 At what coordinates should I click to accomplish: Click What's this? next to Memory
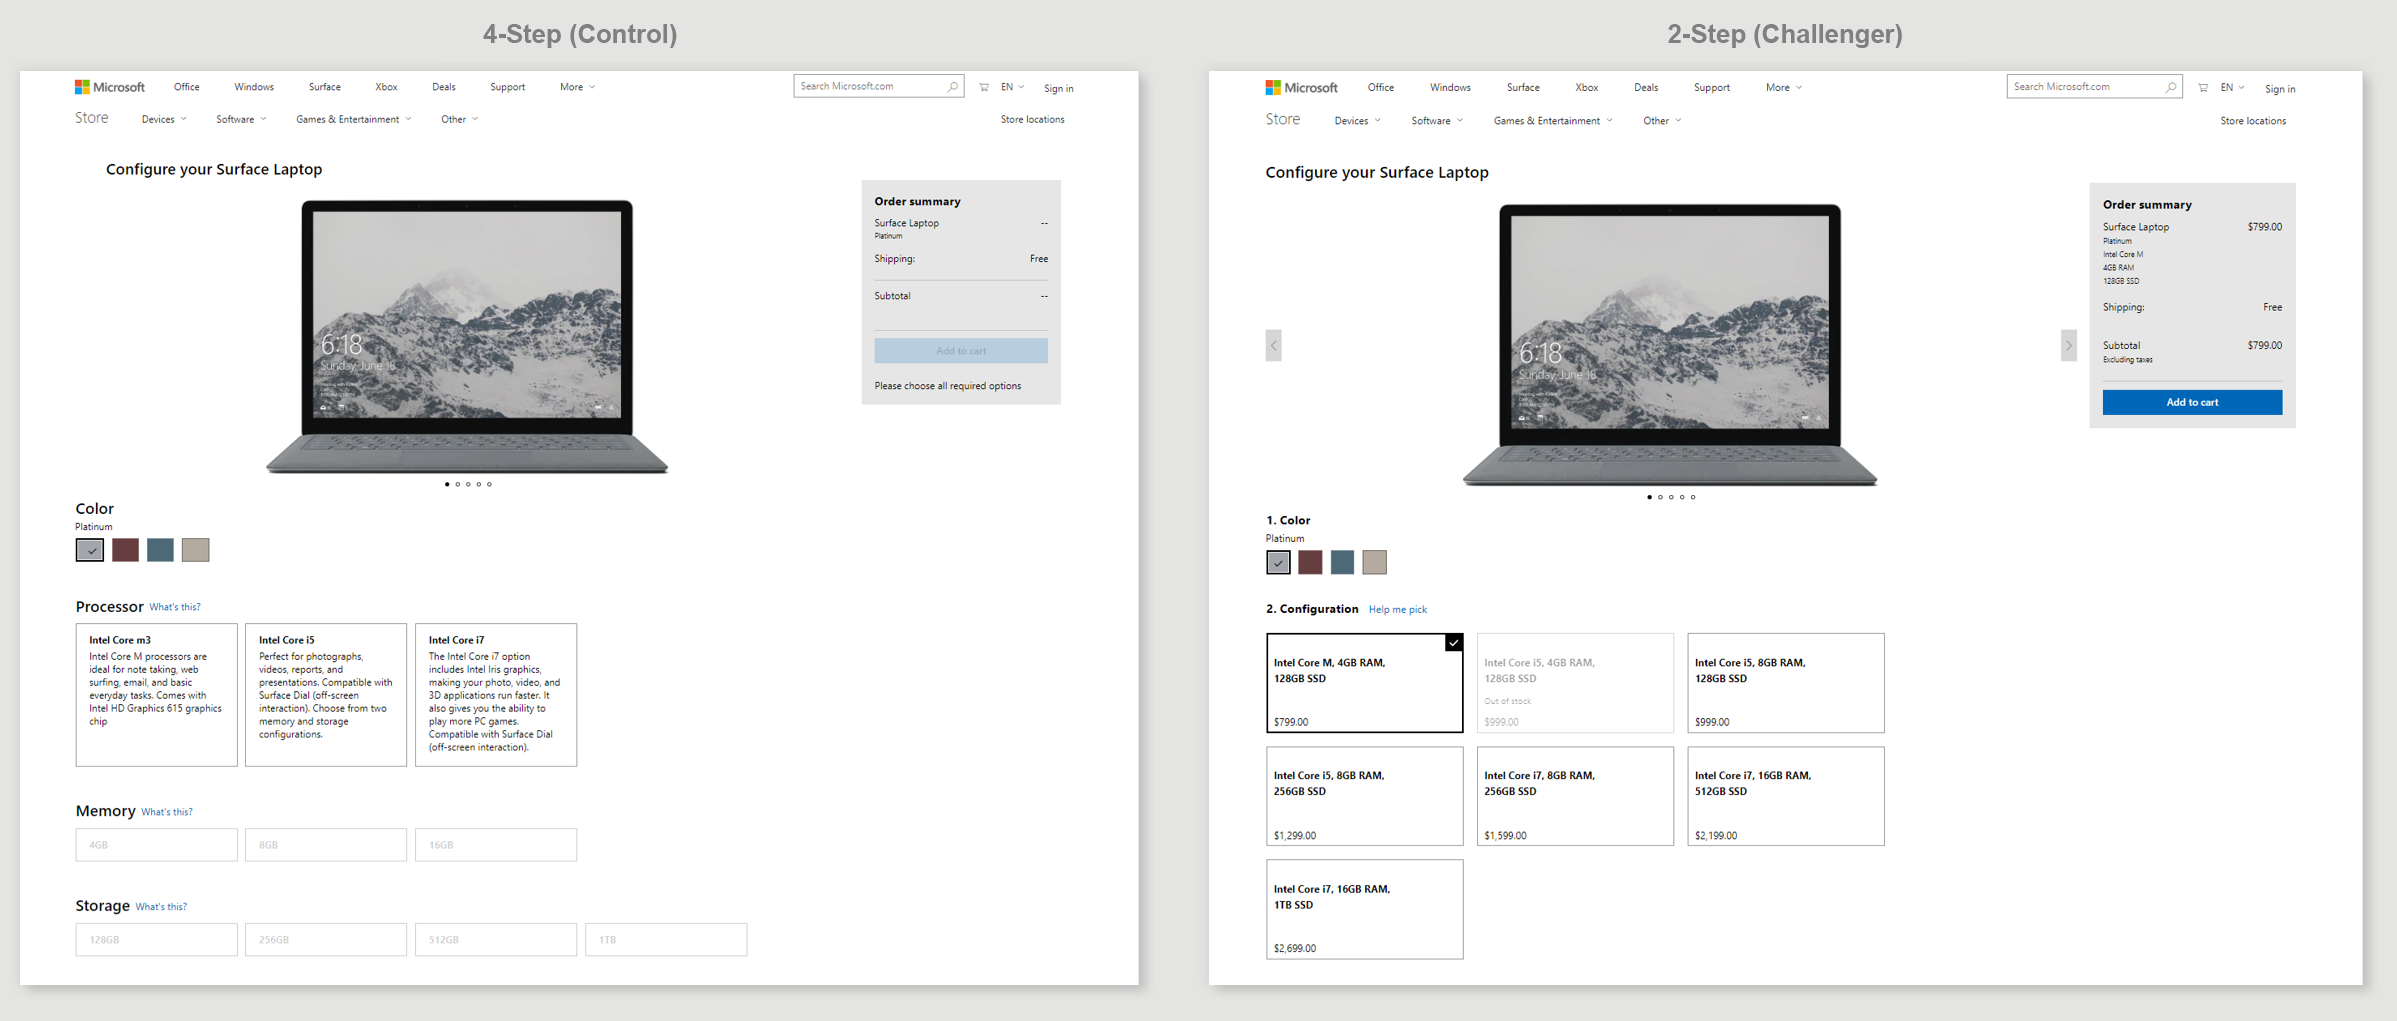click(x=167, y=812)
